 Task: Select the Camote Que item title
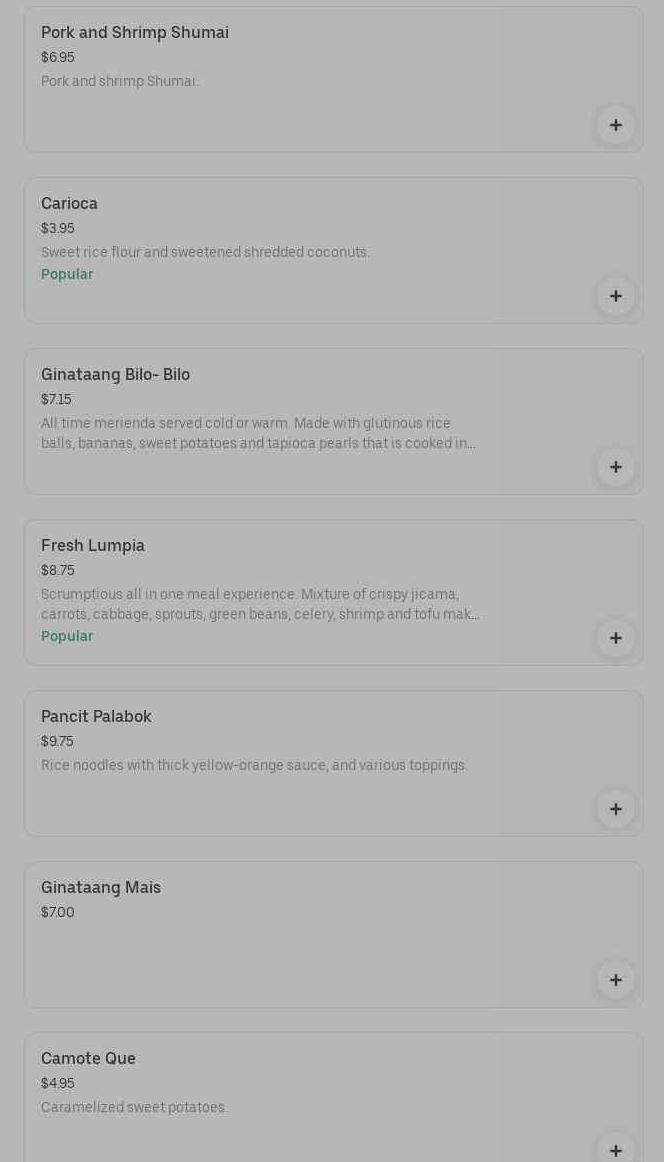click(88, 1059)
